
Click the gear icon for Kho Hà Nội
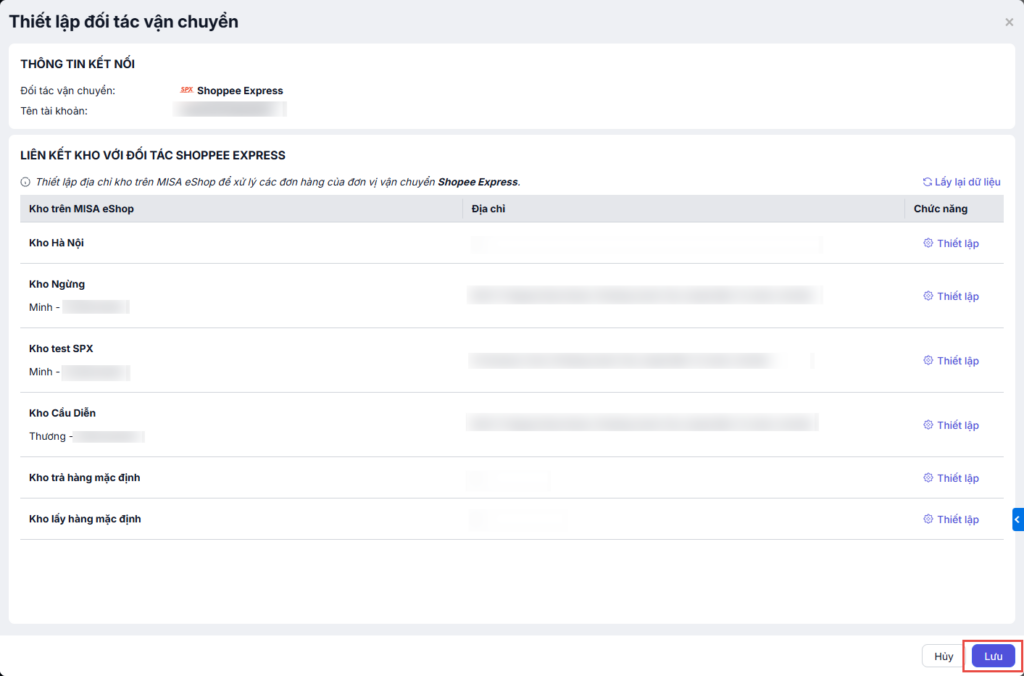pos(928,243)
